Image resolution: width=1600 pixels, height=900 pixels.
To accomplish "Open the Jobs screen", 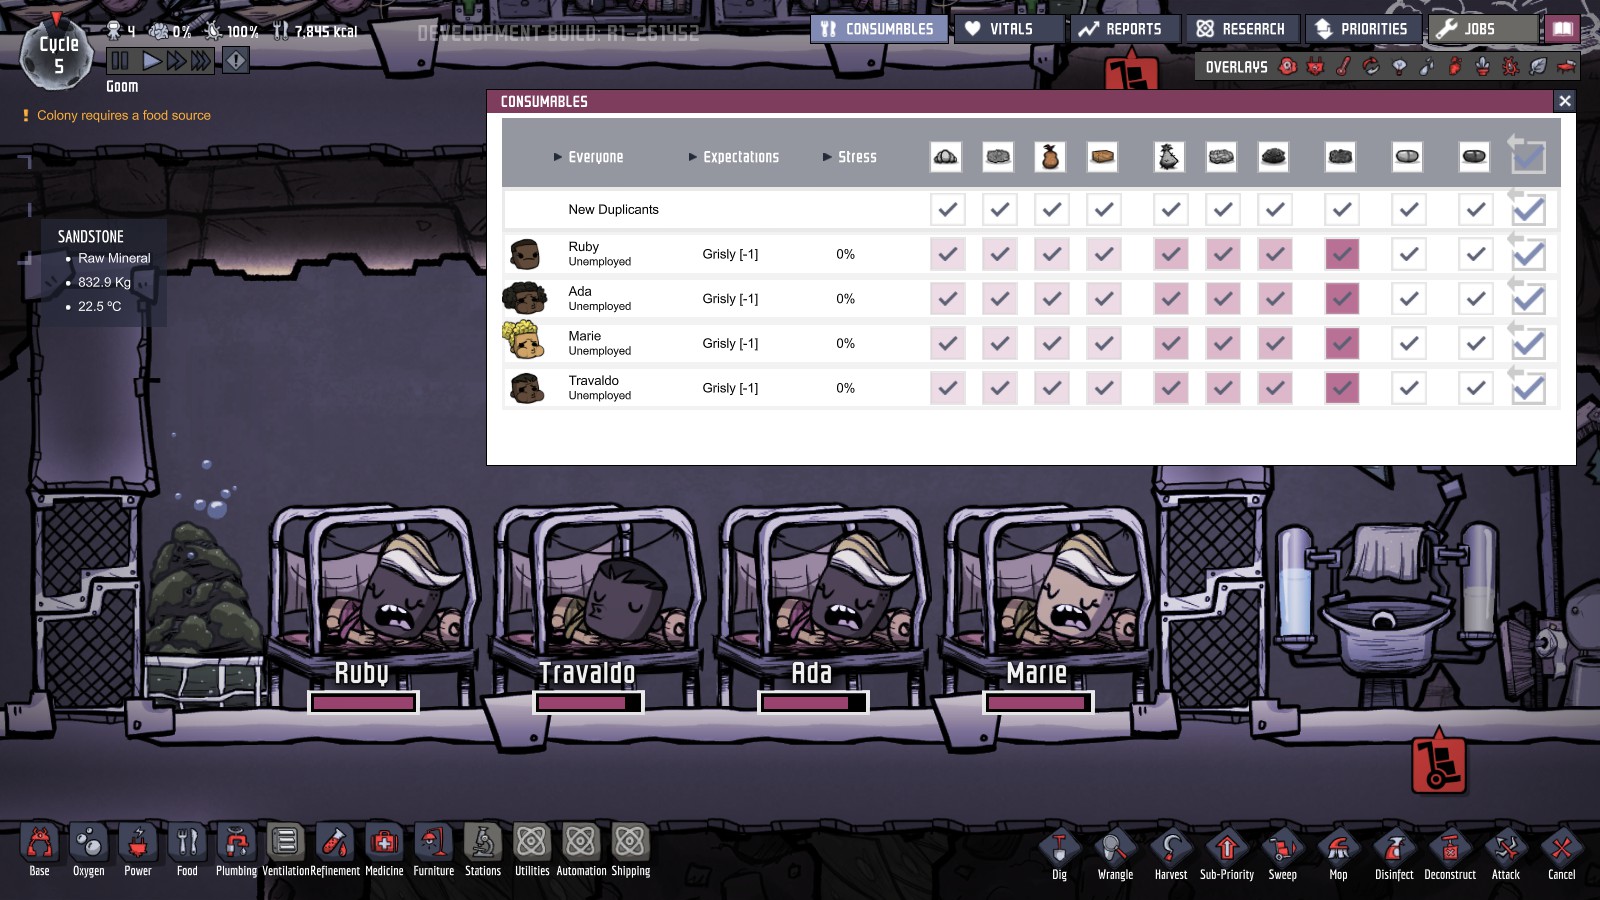I will 1483,29.
